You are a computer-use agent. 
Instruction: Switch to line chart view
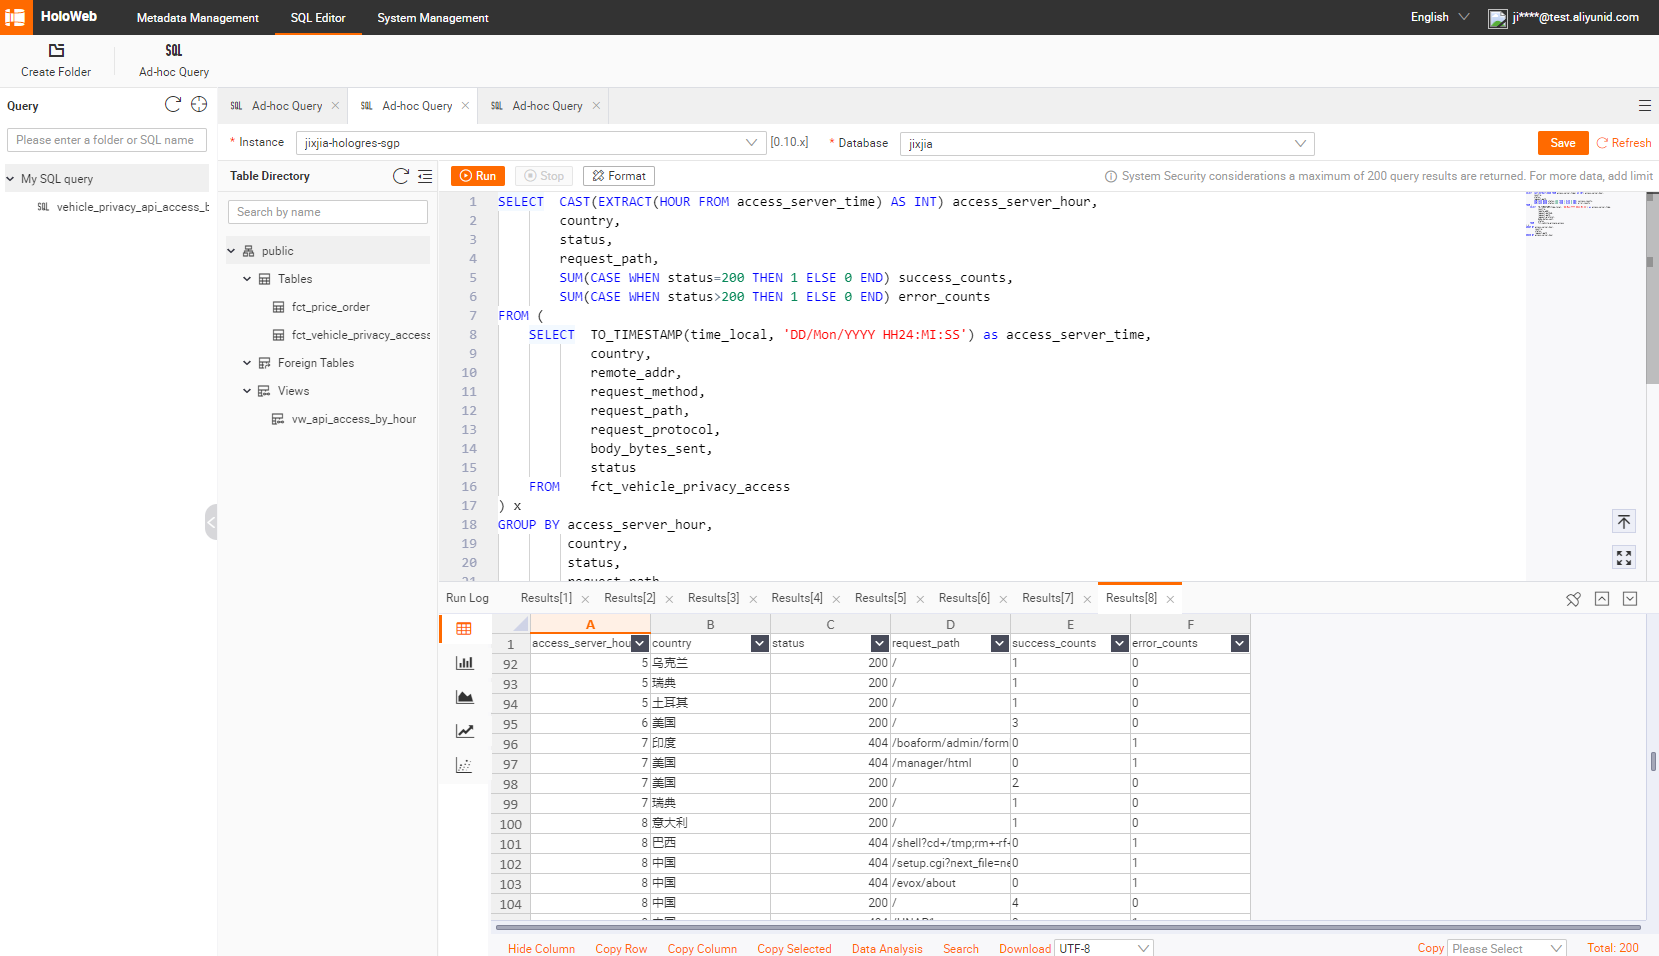point(464,731)
